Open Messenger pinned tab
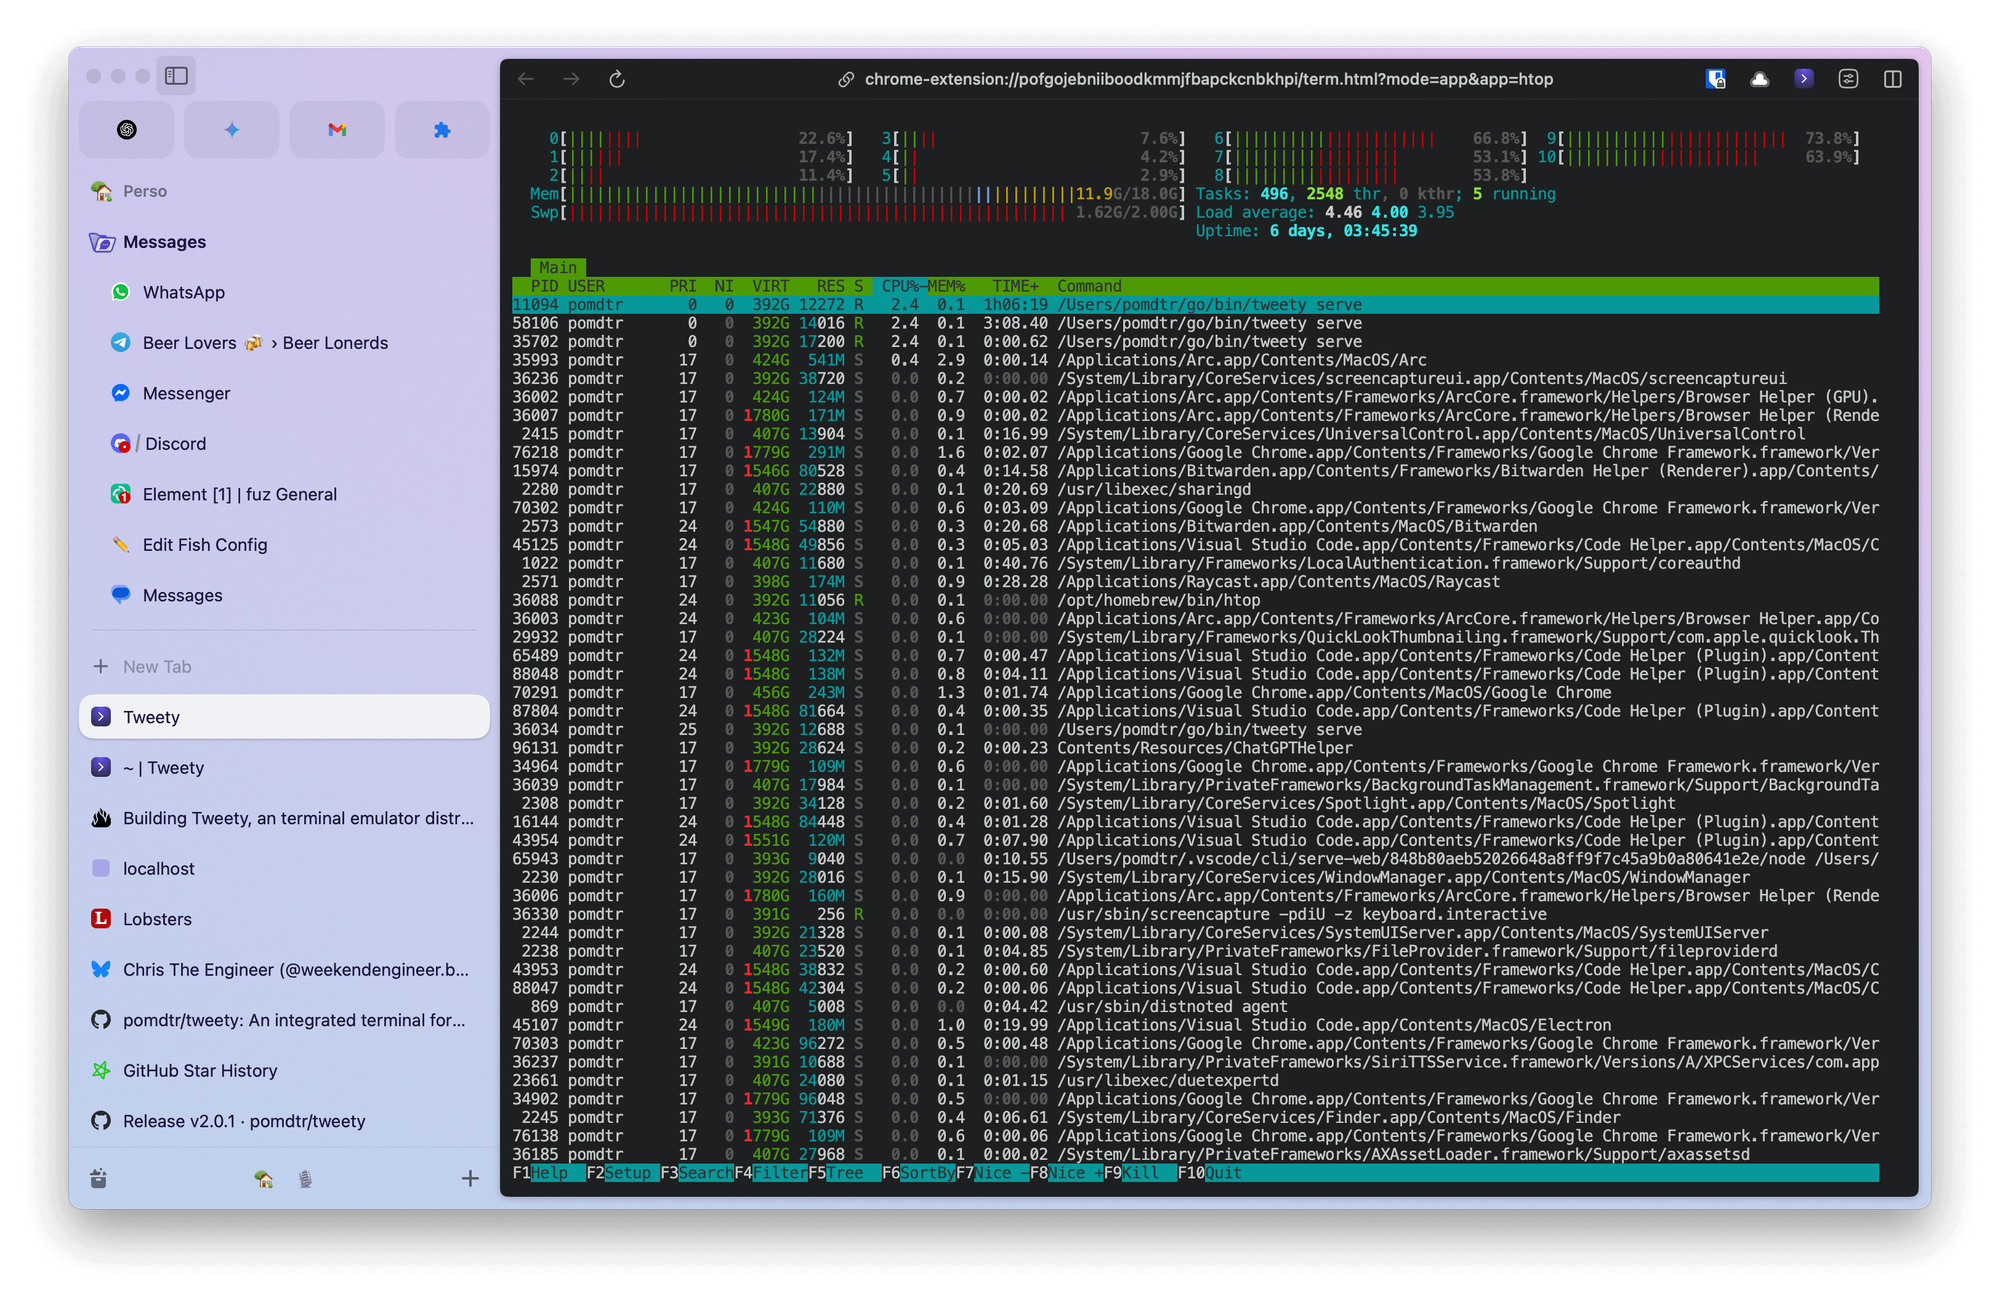This screenshot has height=1300, width=2000. 284,393
